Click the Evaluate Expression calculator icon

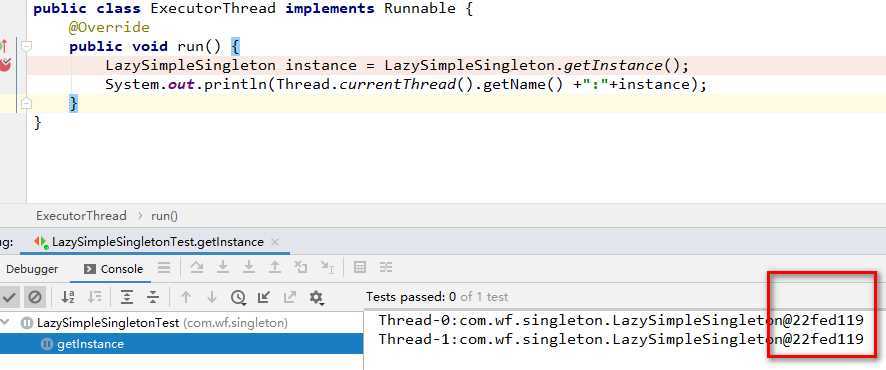tap(359, 267)
